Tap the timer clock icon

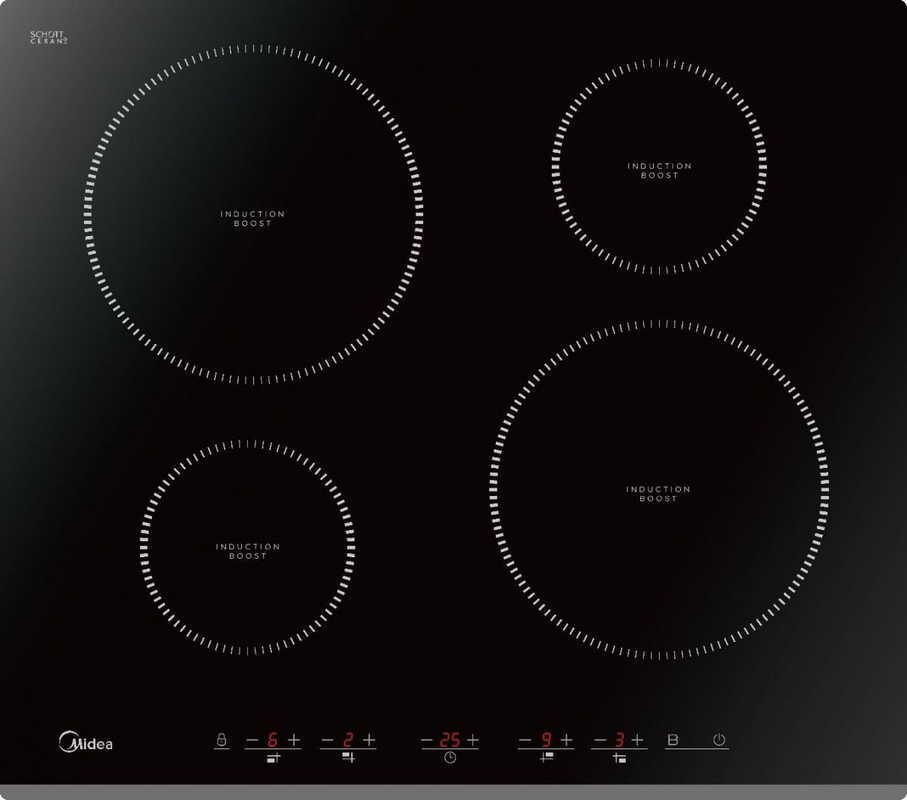pos(450,758)
